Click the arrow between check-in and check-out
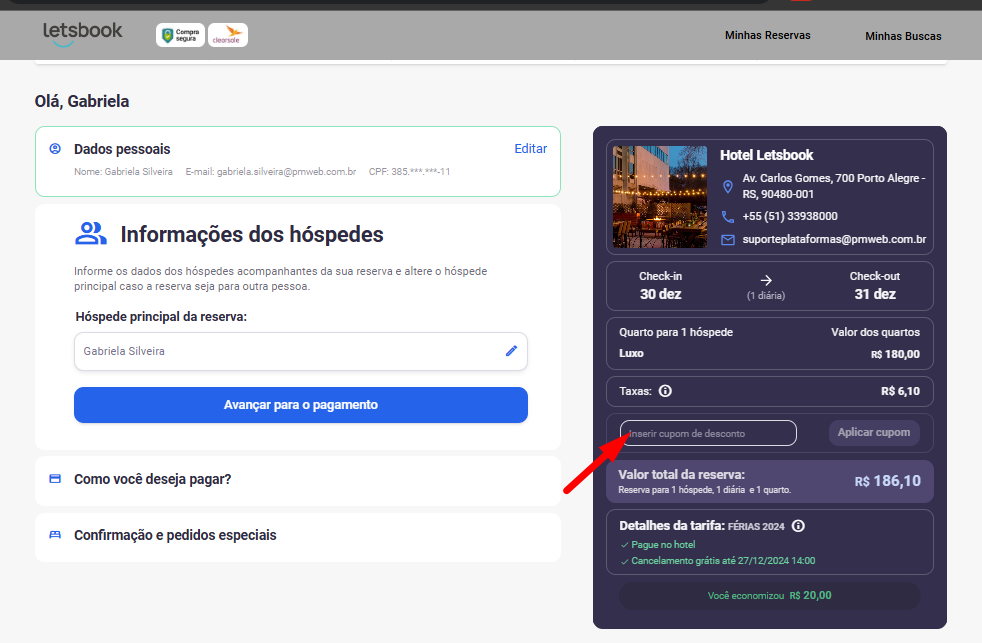 [766, 280]
